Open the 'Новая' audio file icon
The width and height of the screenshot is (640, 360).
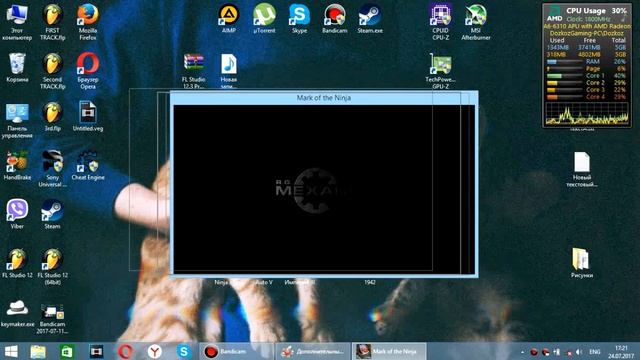pos(229,71)
